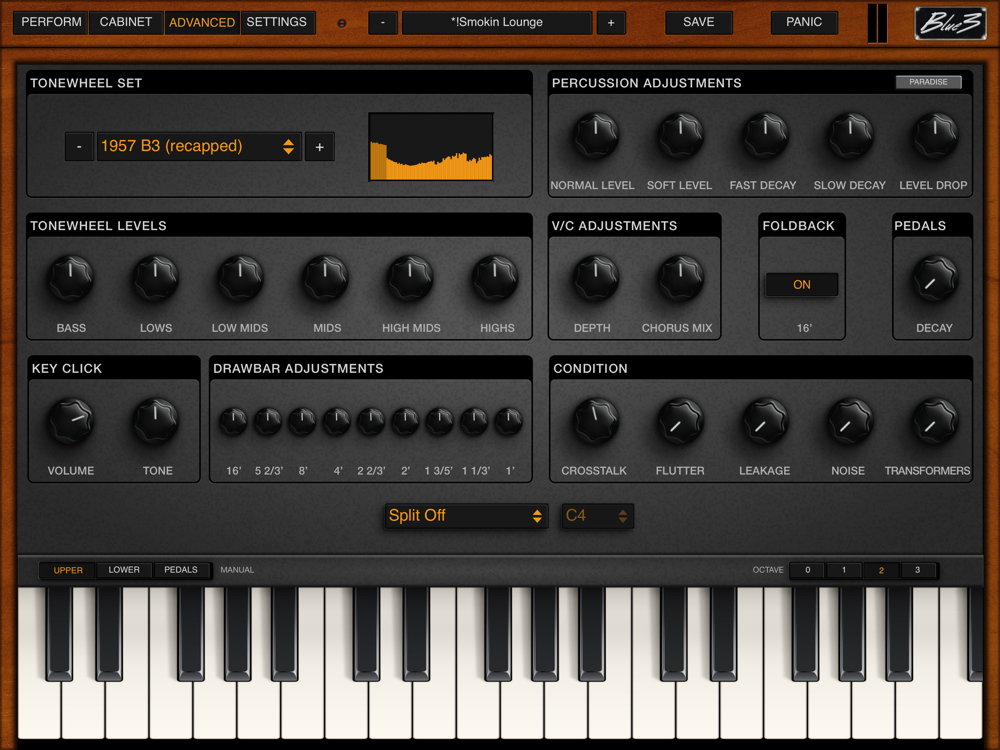Click the 5 2/3' drawbar adjustment knob

(x=268, y=422)
